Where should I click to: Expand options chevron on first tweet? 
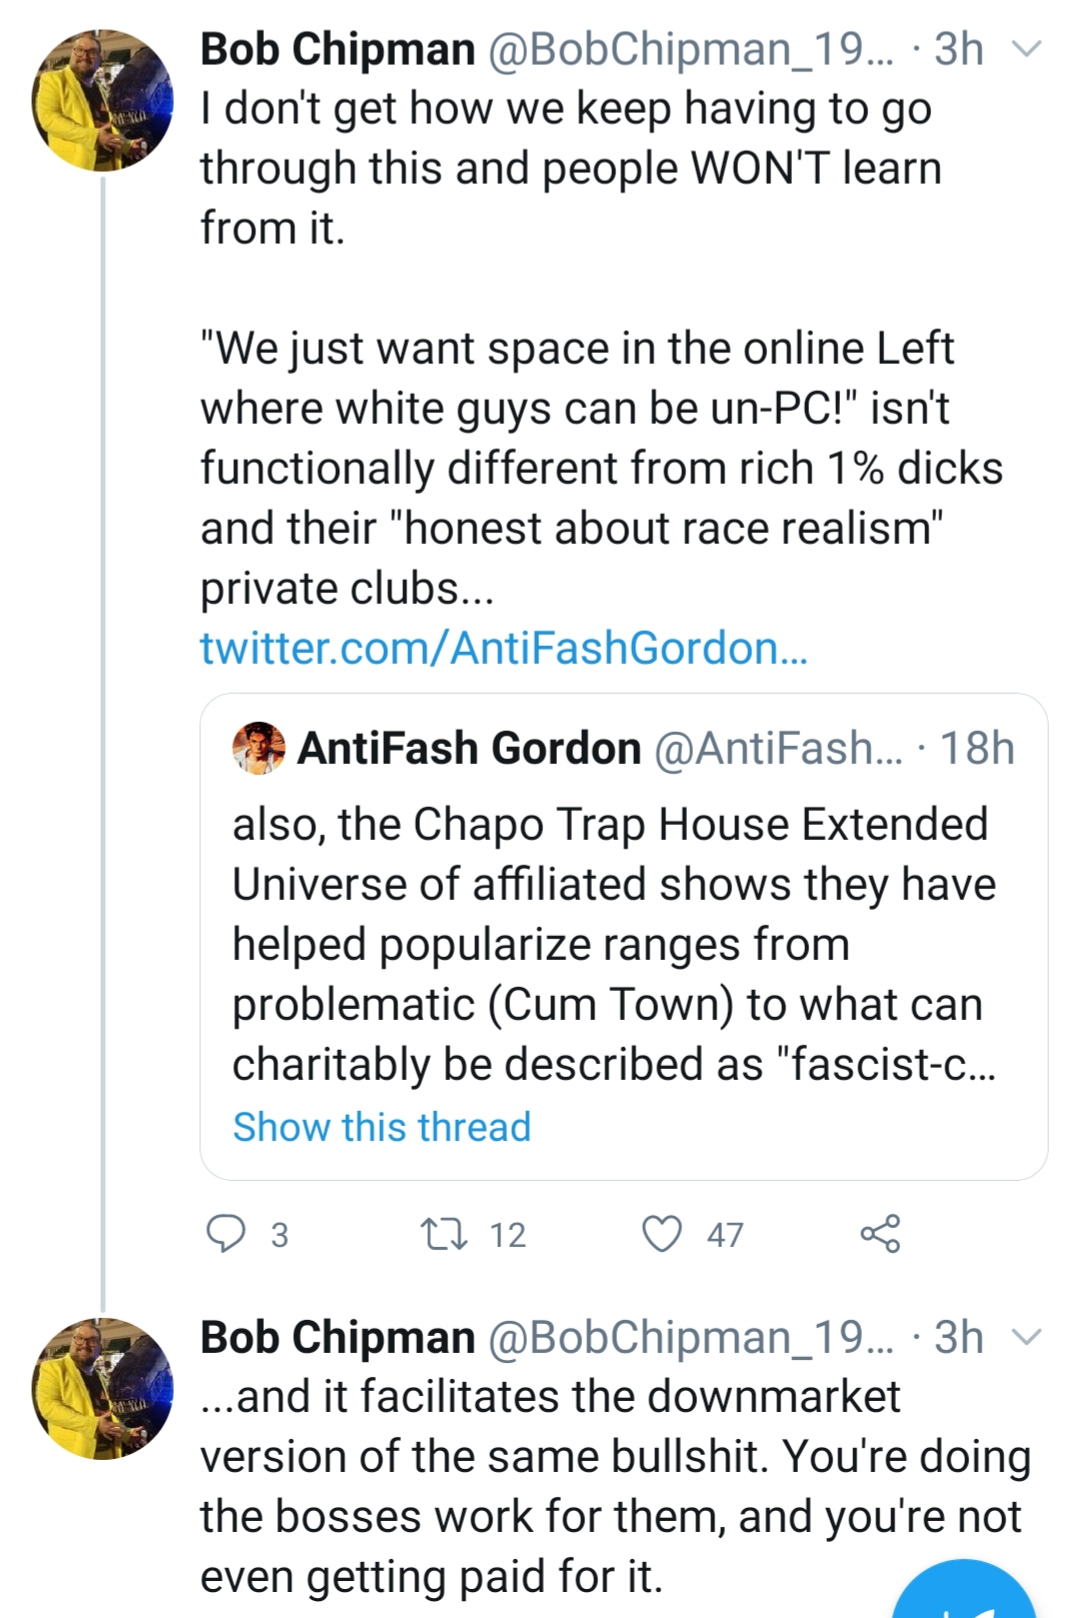click(1028, 48)
